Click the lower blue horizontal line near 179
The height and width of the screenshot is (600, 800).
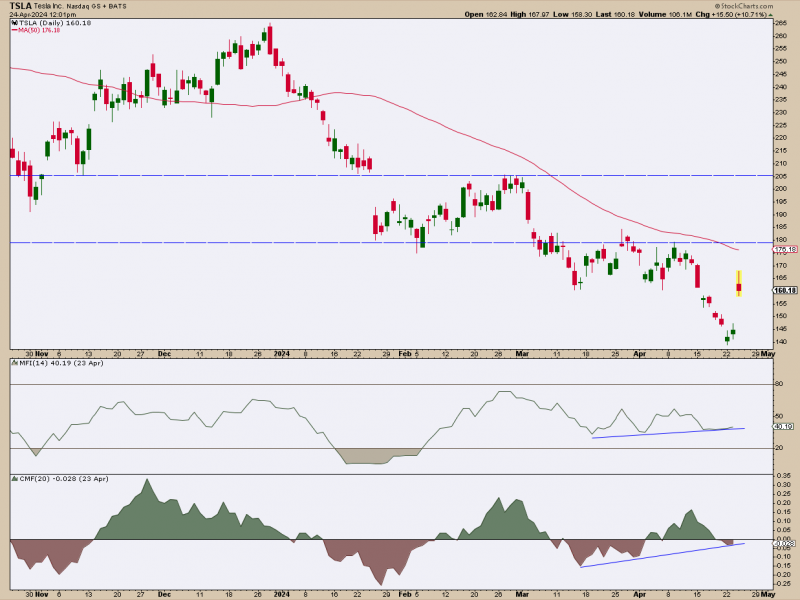point(391,242)
